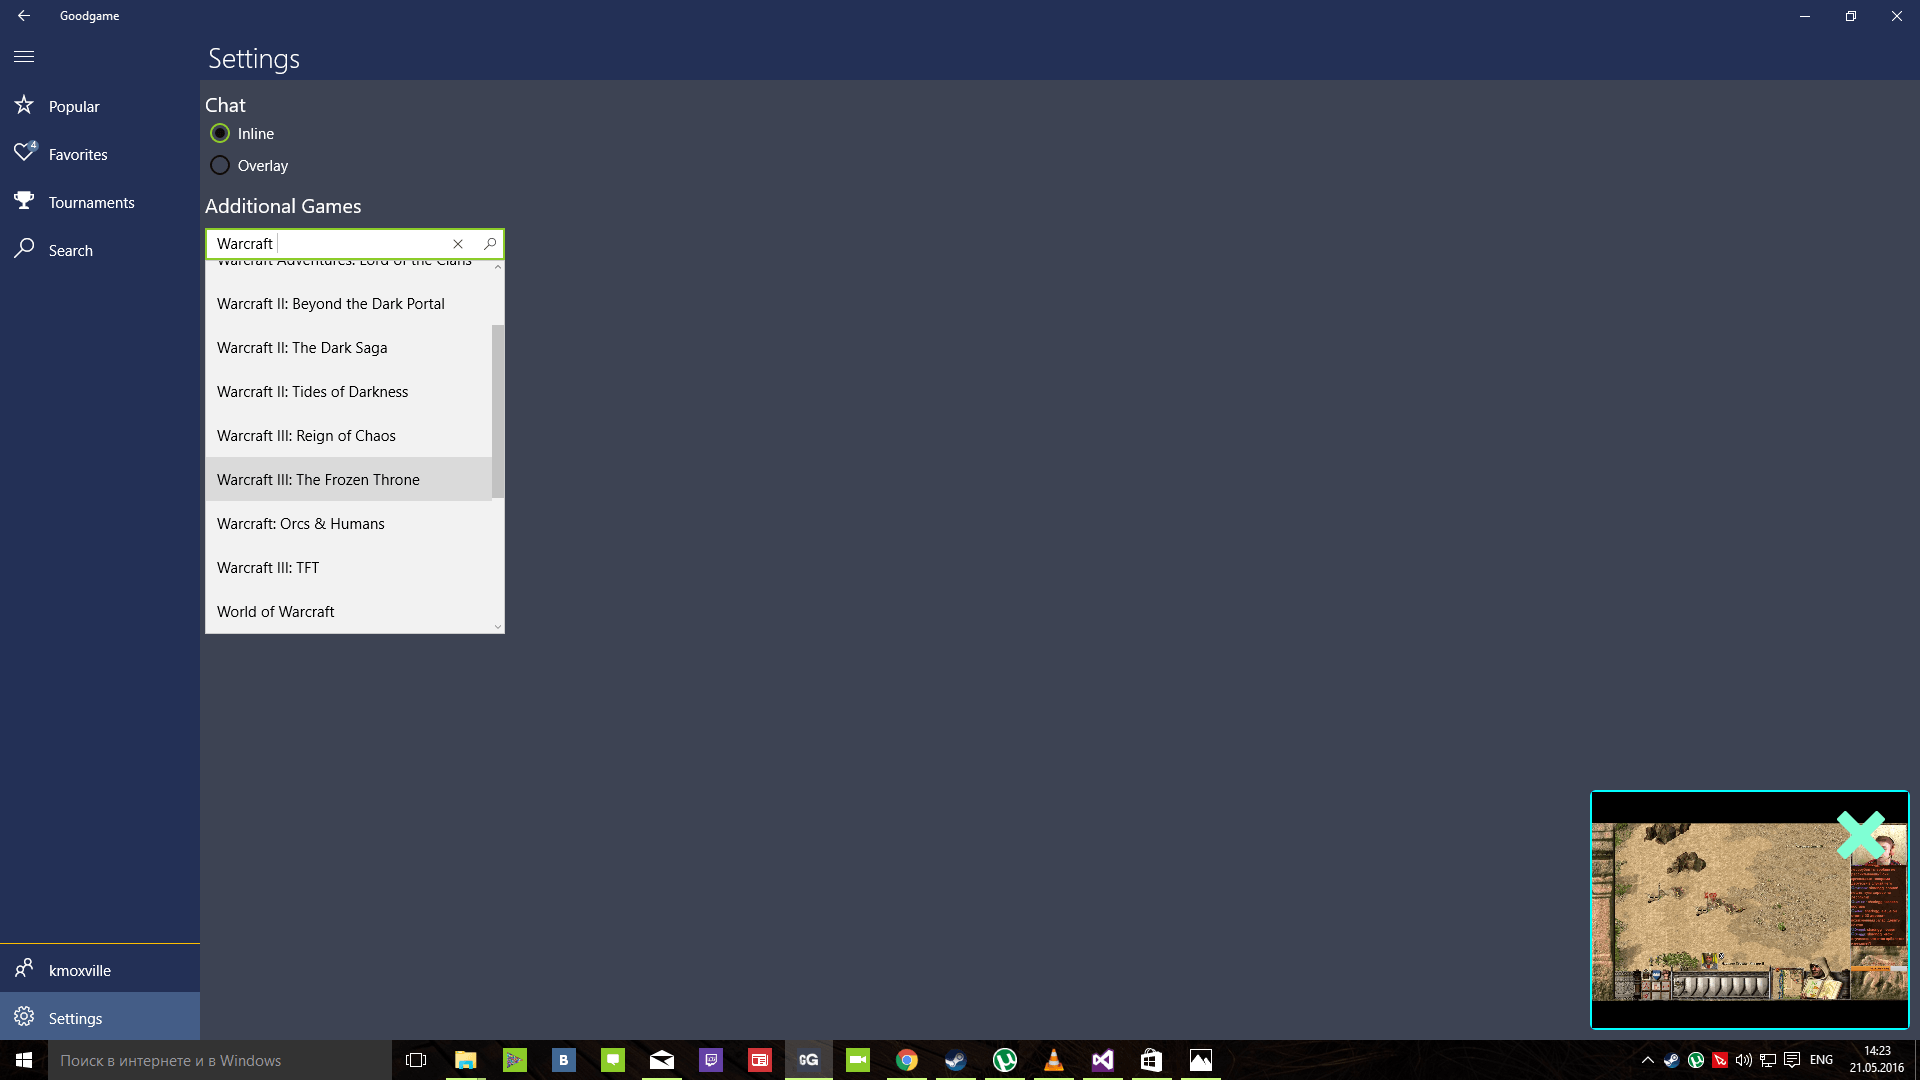Select the Search icon in sidebar

point(24,249)
